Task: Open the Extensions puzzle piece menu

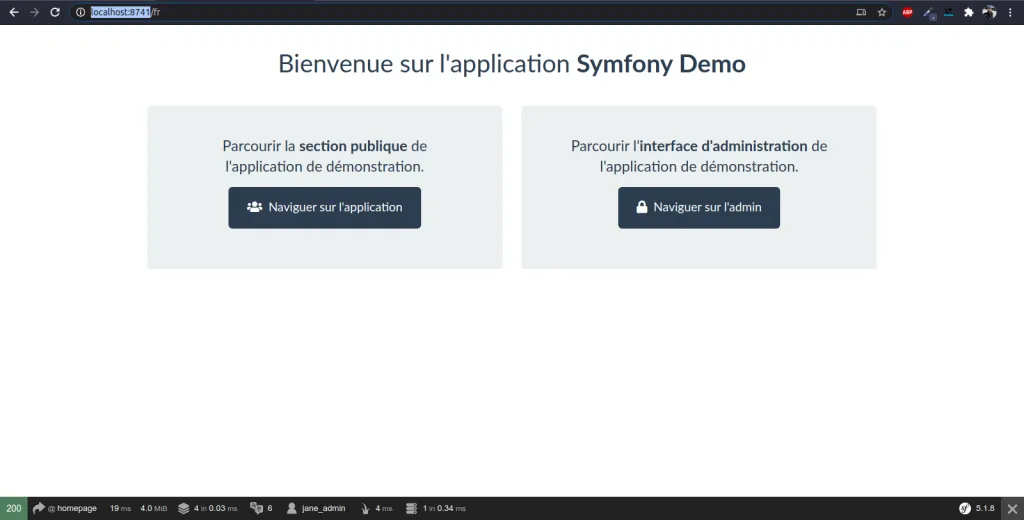Action: tap(968, 12)
